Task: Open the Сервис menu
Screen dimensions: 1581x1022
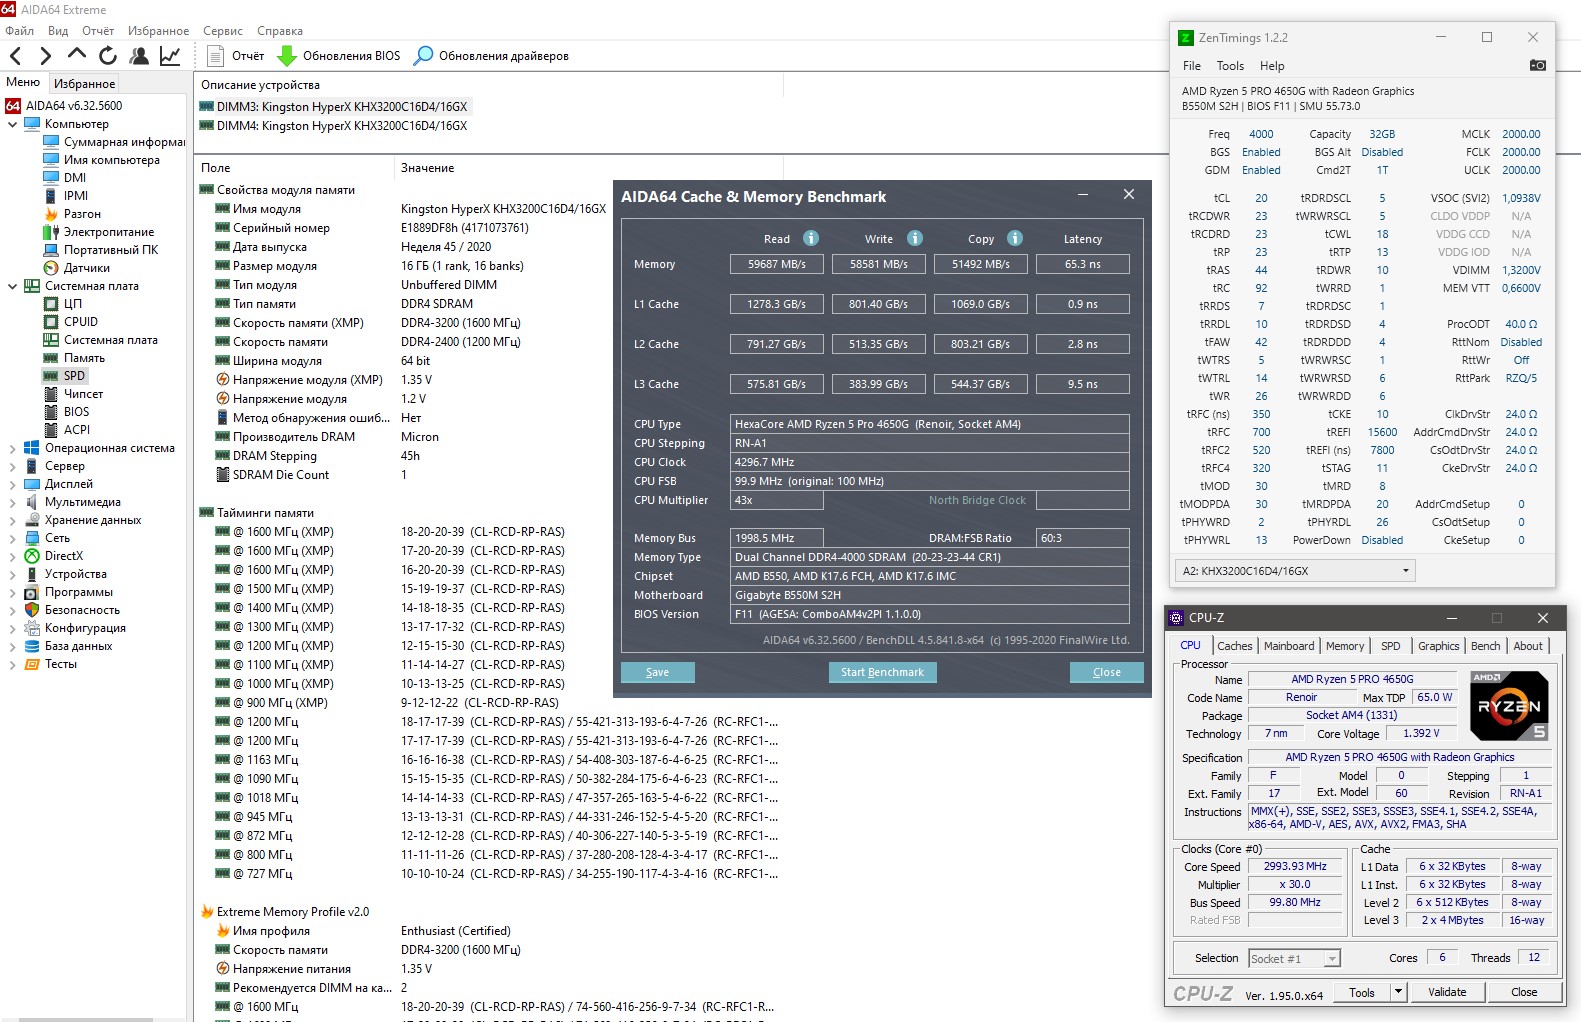Action: (222, 31)
